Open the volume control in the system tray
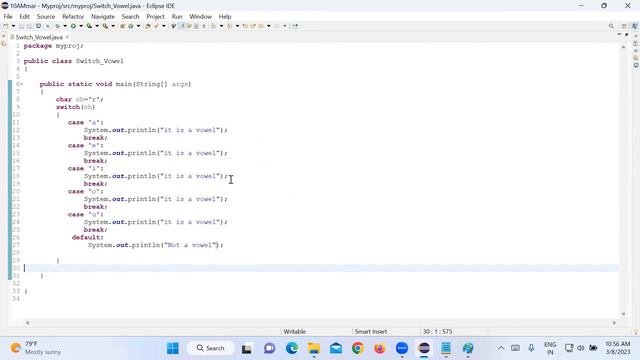The width and height of the screenshot is (640, 360). [581, 348]
